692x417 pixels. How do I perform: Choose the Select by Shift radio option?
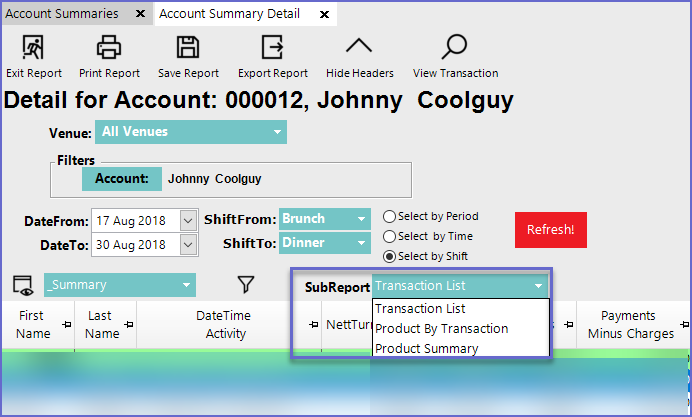[x=390, y=256]
